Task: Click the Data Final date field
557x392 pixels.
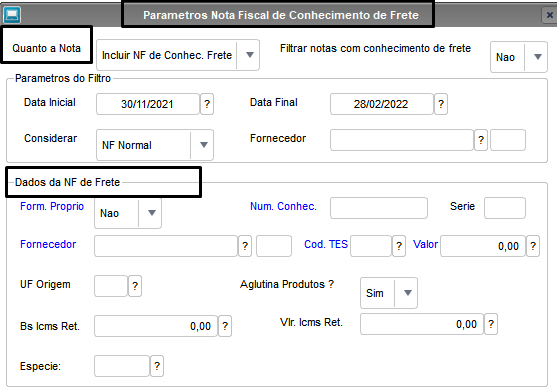Action: (382, 104)
